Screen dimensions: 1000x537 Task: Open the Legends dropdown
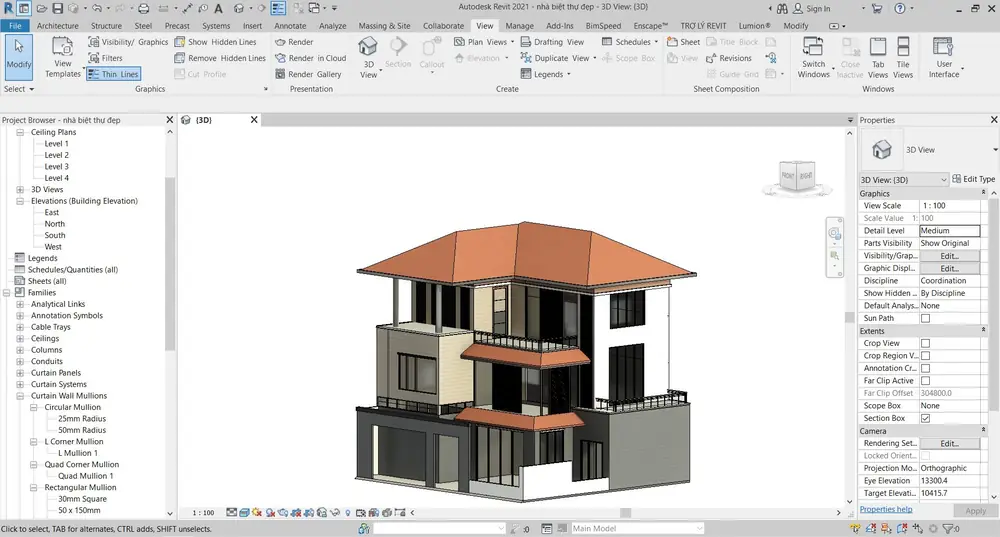click(545, 74)
